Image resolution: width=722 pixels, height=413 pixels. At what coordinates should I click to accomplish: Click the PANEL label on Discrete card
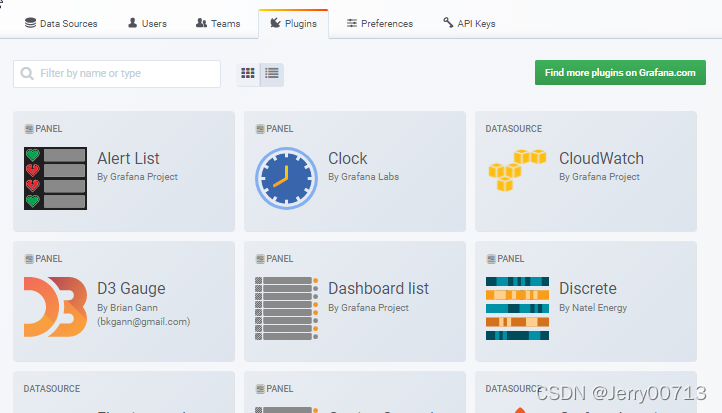click(511, 259)
